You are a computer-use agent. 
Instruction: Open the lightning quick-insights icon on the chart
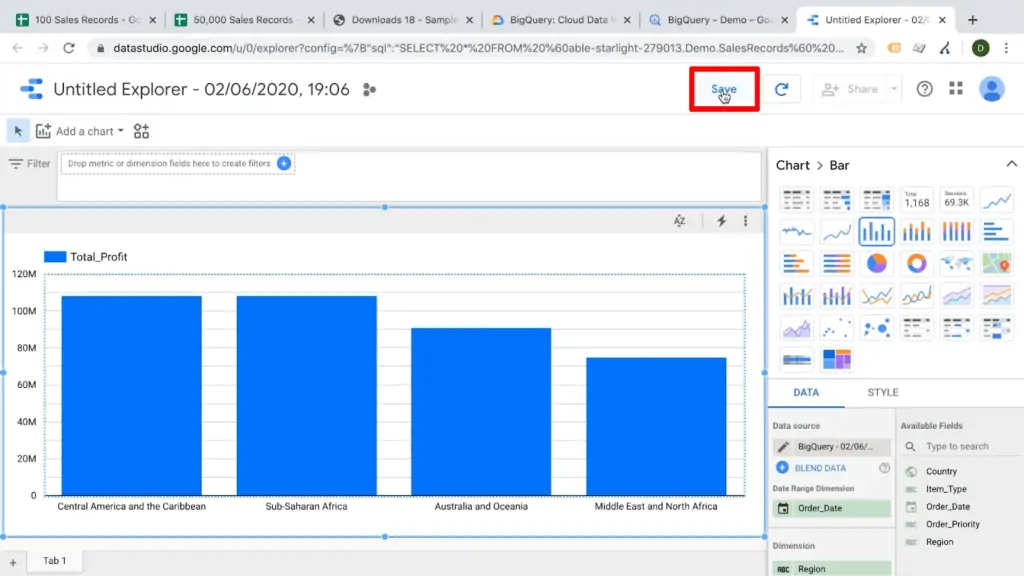pyautogui.click(x=721, y=221)
